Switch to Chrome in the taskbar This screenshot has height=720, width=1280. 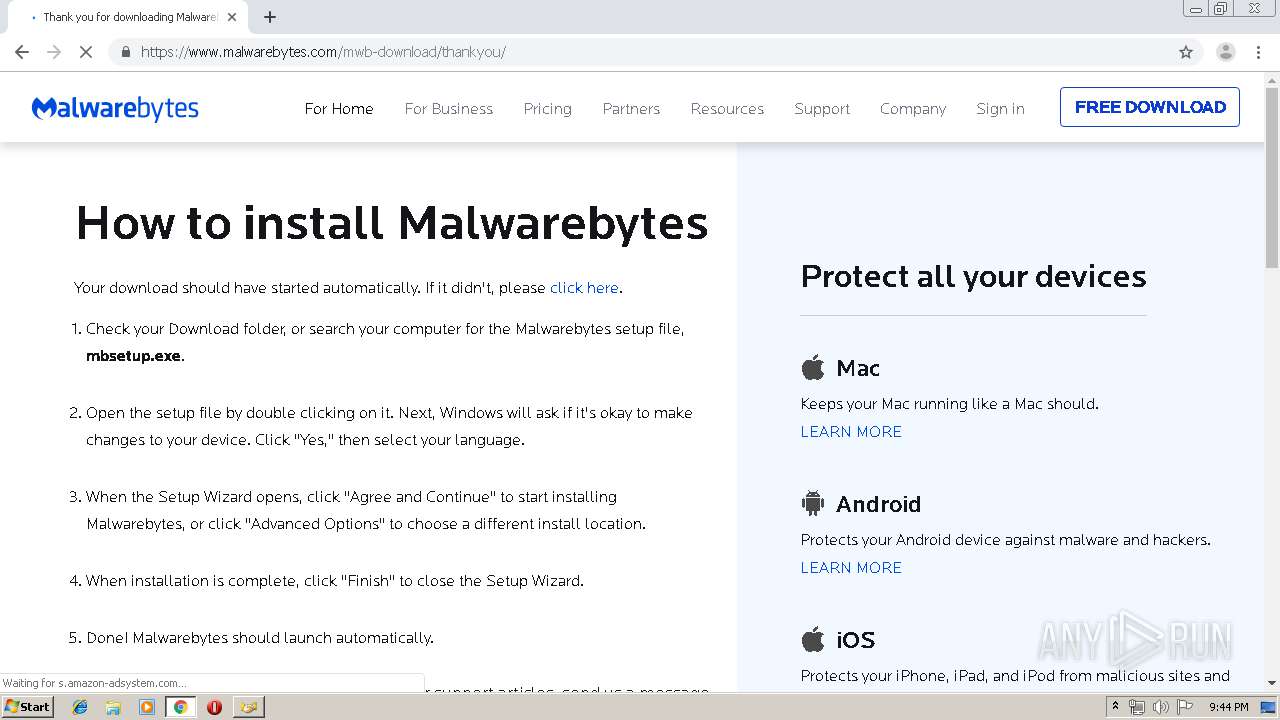click(x=180, y=707)
